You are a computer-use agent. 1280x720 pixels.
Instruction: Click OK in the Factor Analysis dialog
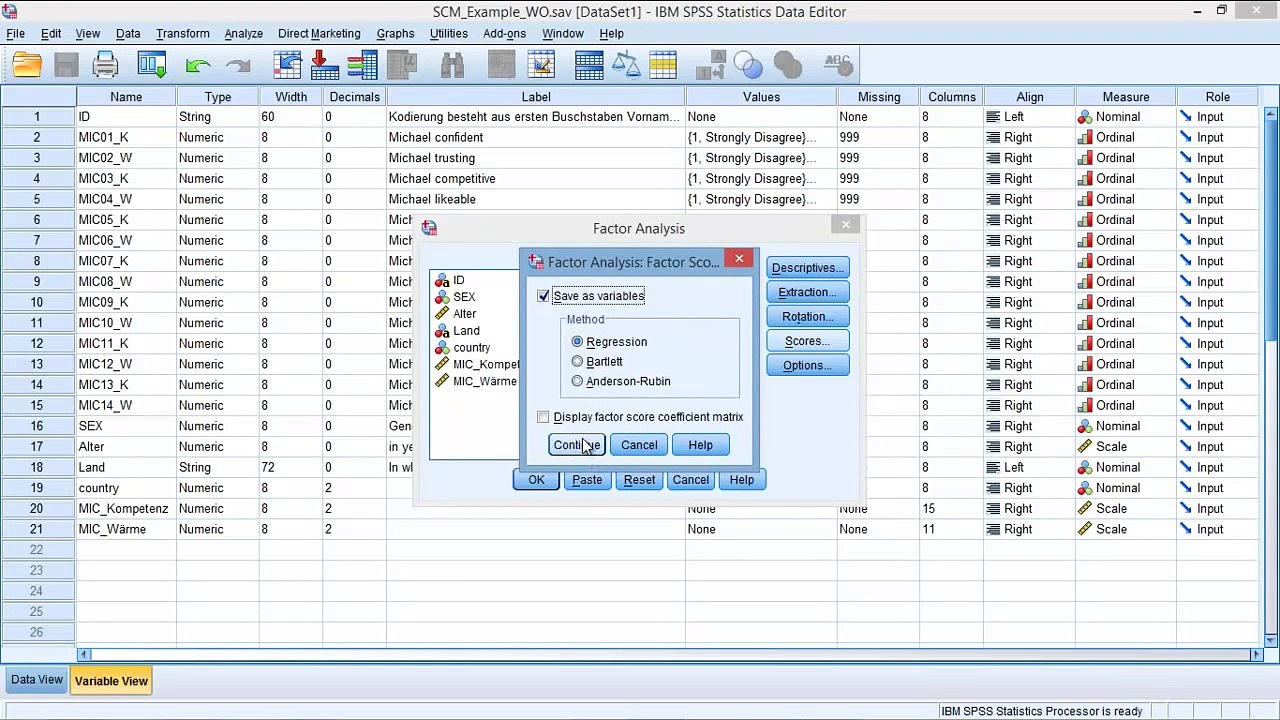(x=536, y=480)
